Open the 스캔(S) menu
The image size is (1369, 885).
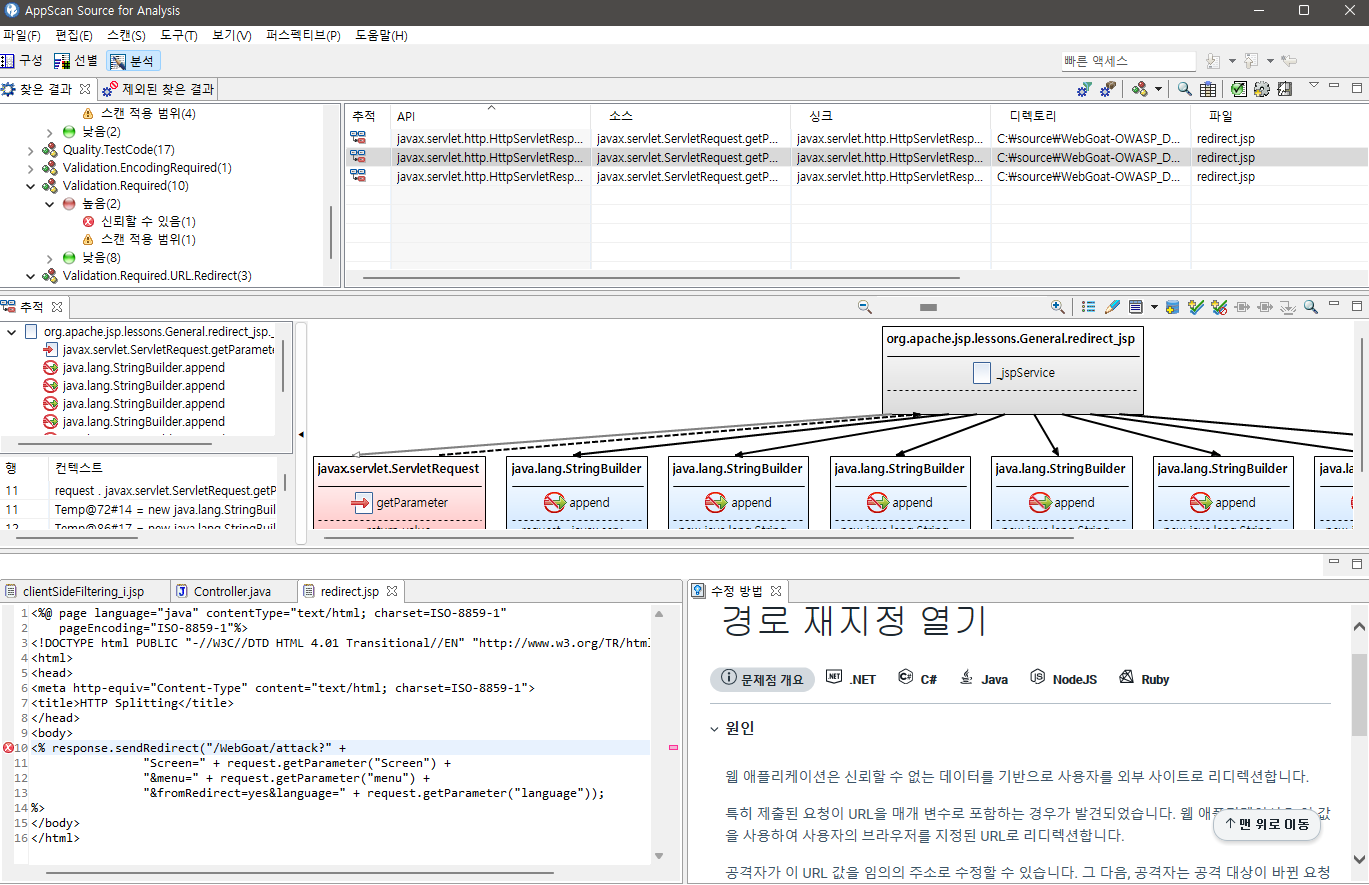126,35
